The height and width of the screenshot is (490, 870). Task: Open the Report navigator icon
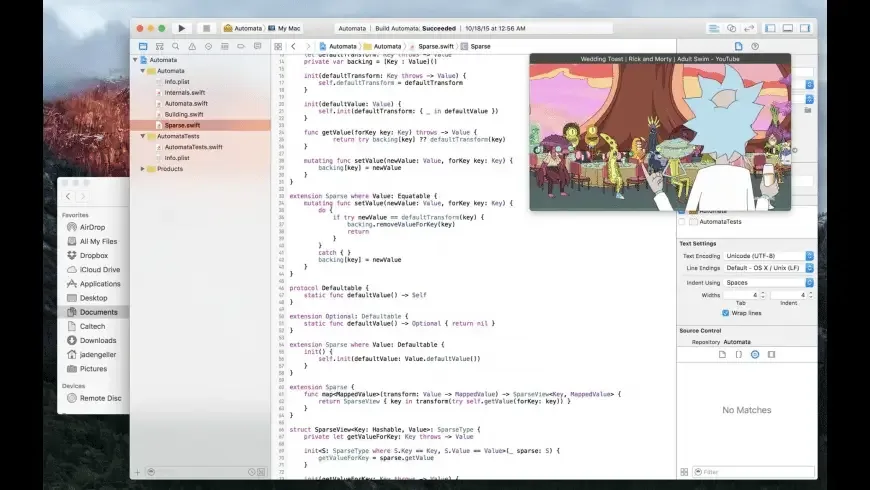[x=257, y=47]
